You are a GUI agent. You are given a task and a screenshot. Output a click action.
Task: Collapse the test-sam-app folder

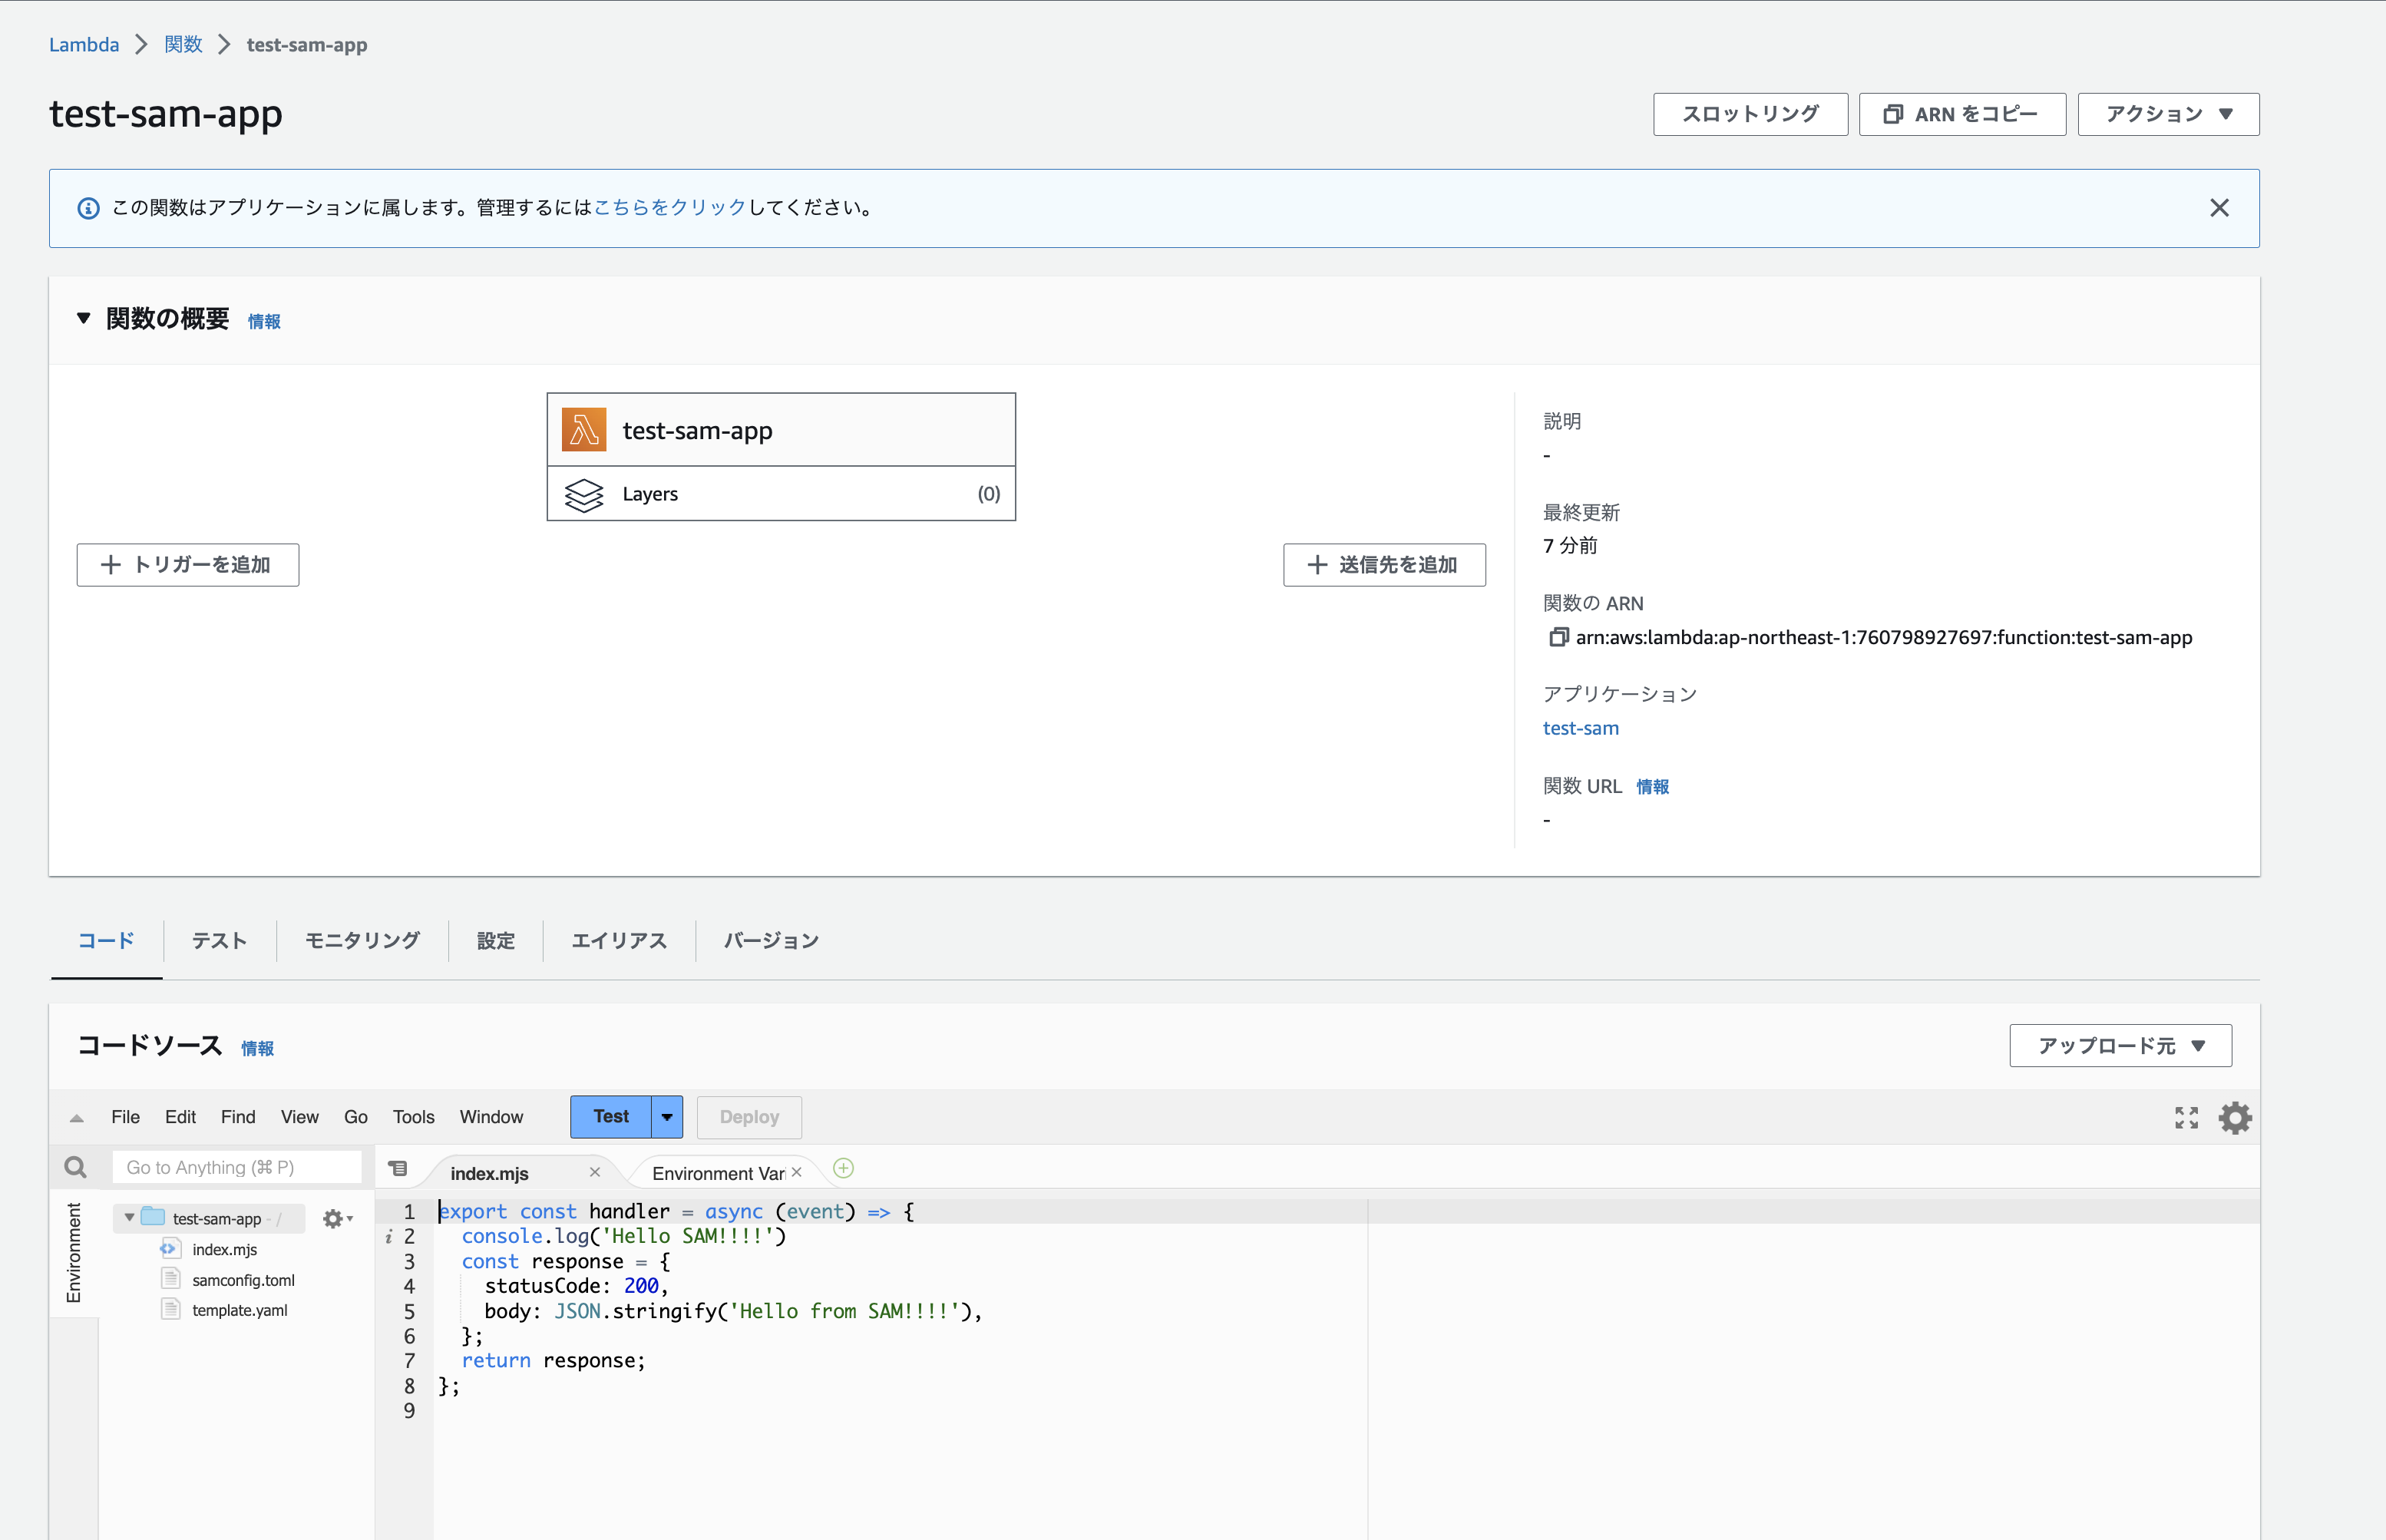point(129,1217)
